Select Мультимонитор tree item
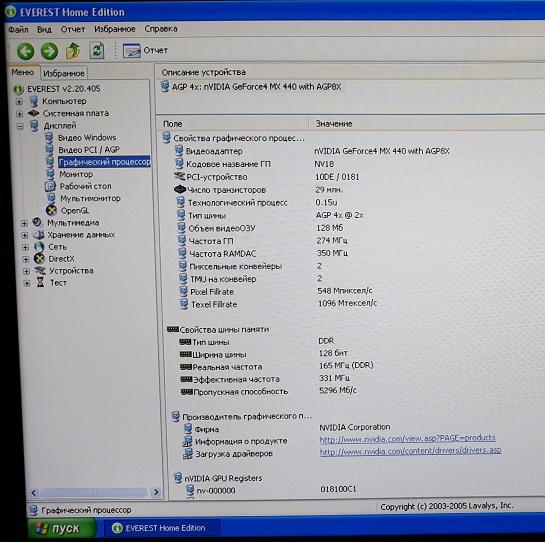This screenshot has width=545, height=542. 90,199
